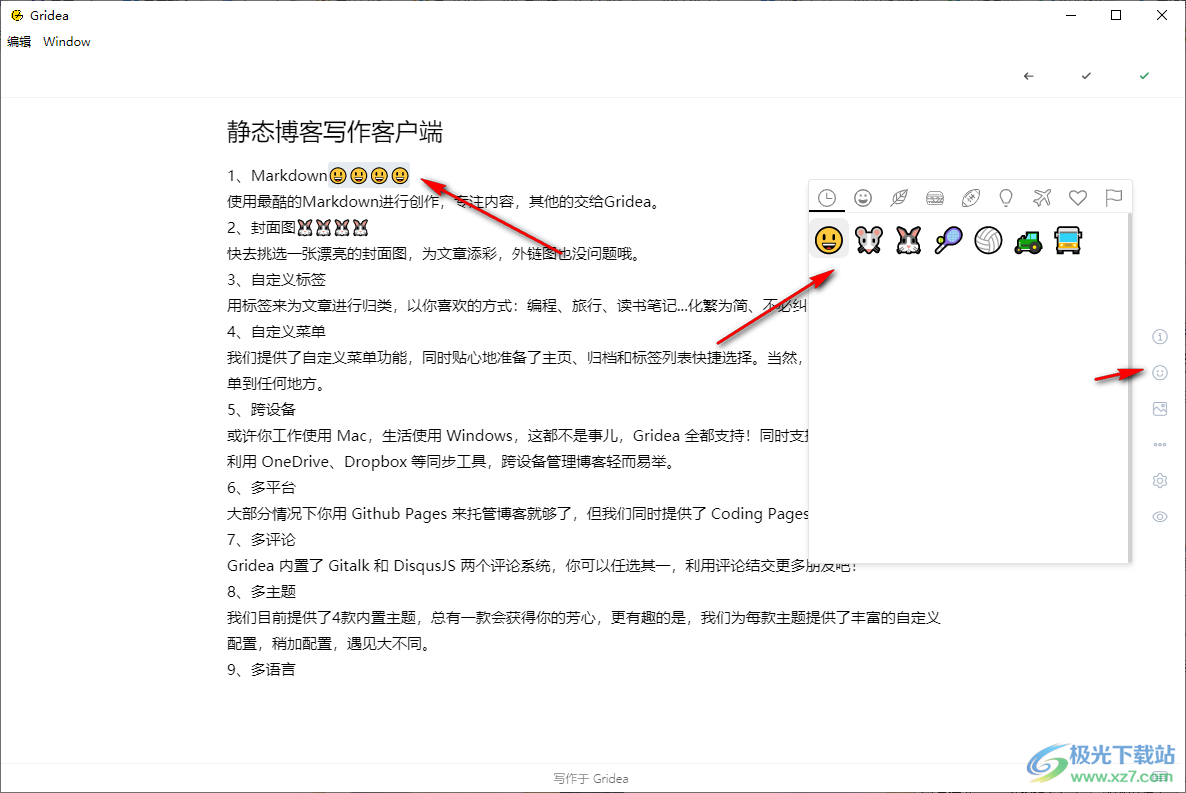This screenshot has height=793, width=1186.
Task: Click the line '5、跨设备'
Action: pyautogui.click(x=261, y=409)
